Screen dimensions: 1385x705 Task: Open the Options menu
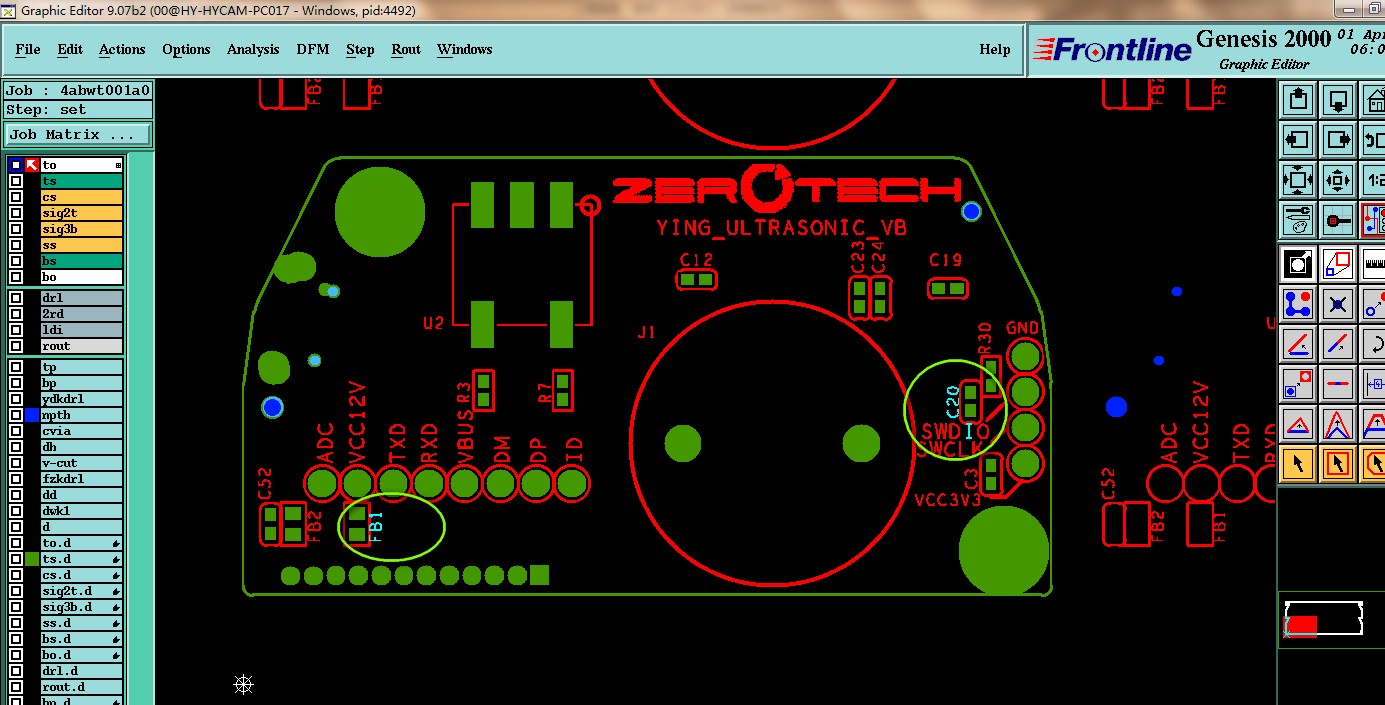[186, 49]
